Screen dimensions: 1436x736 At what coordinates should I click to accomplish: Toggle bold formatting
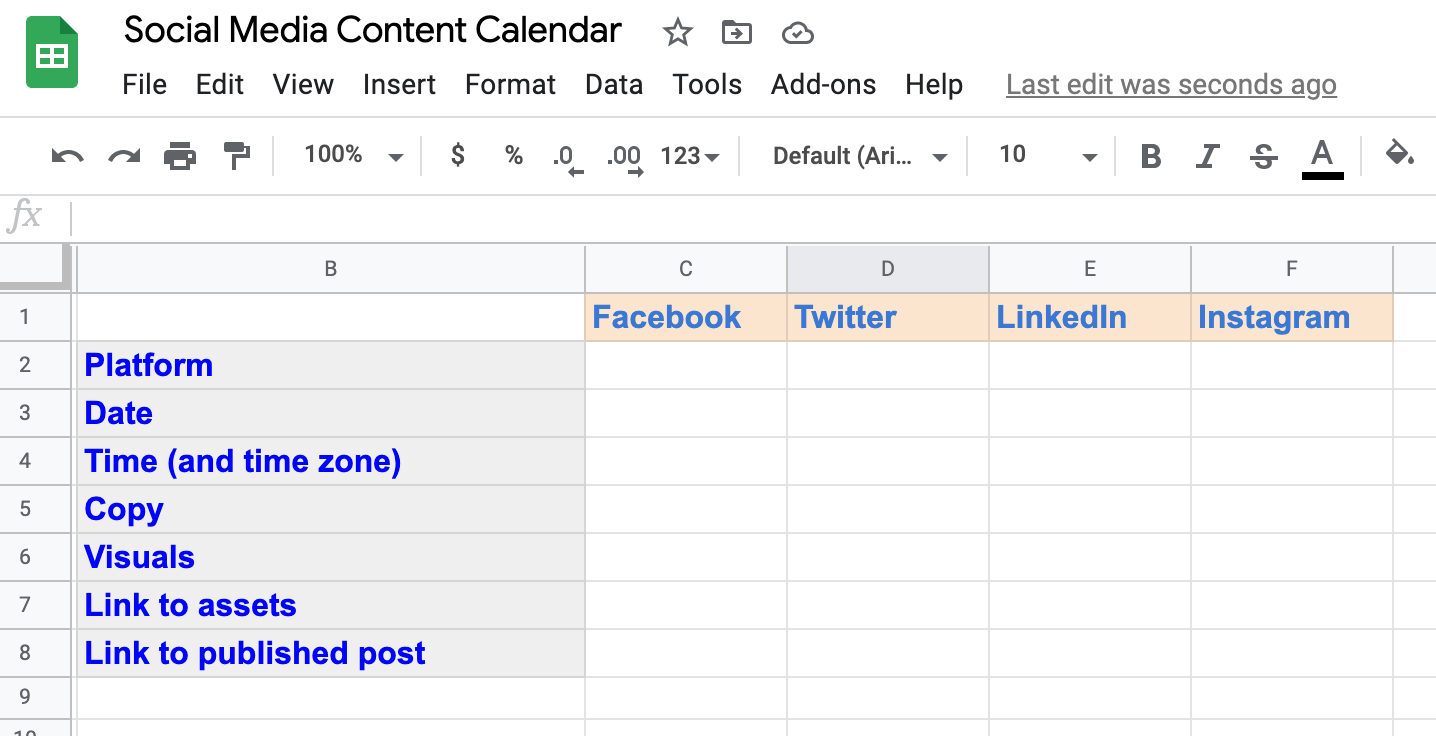[x=1151, y=156]
